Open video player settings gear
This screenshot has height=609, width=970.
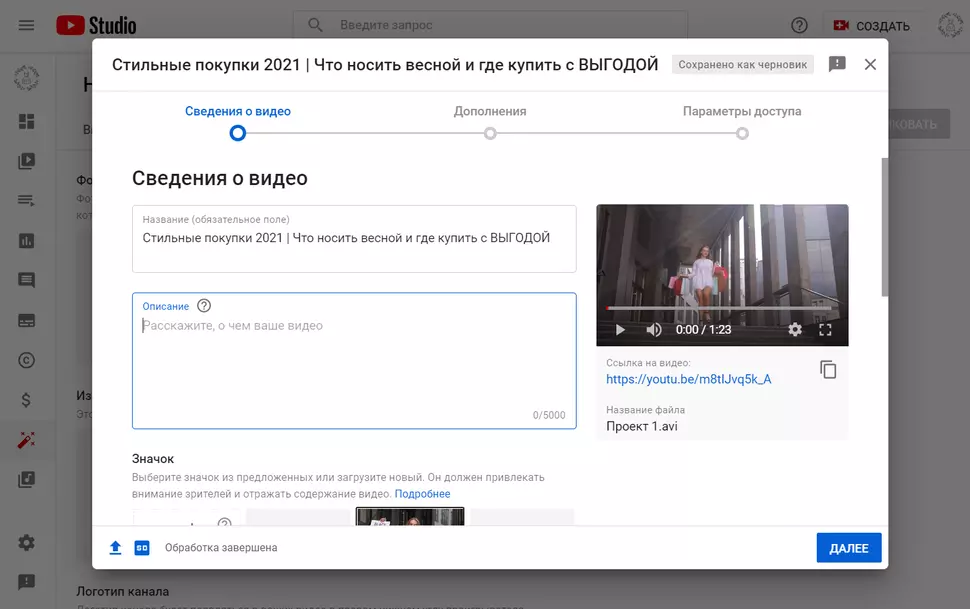tap(795, 329)
